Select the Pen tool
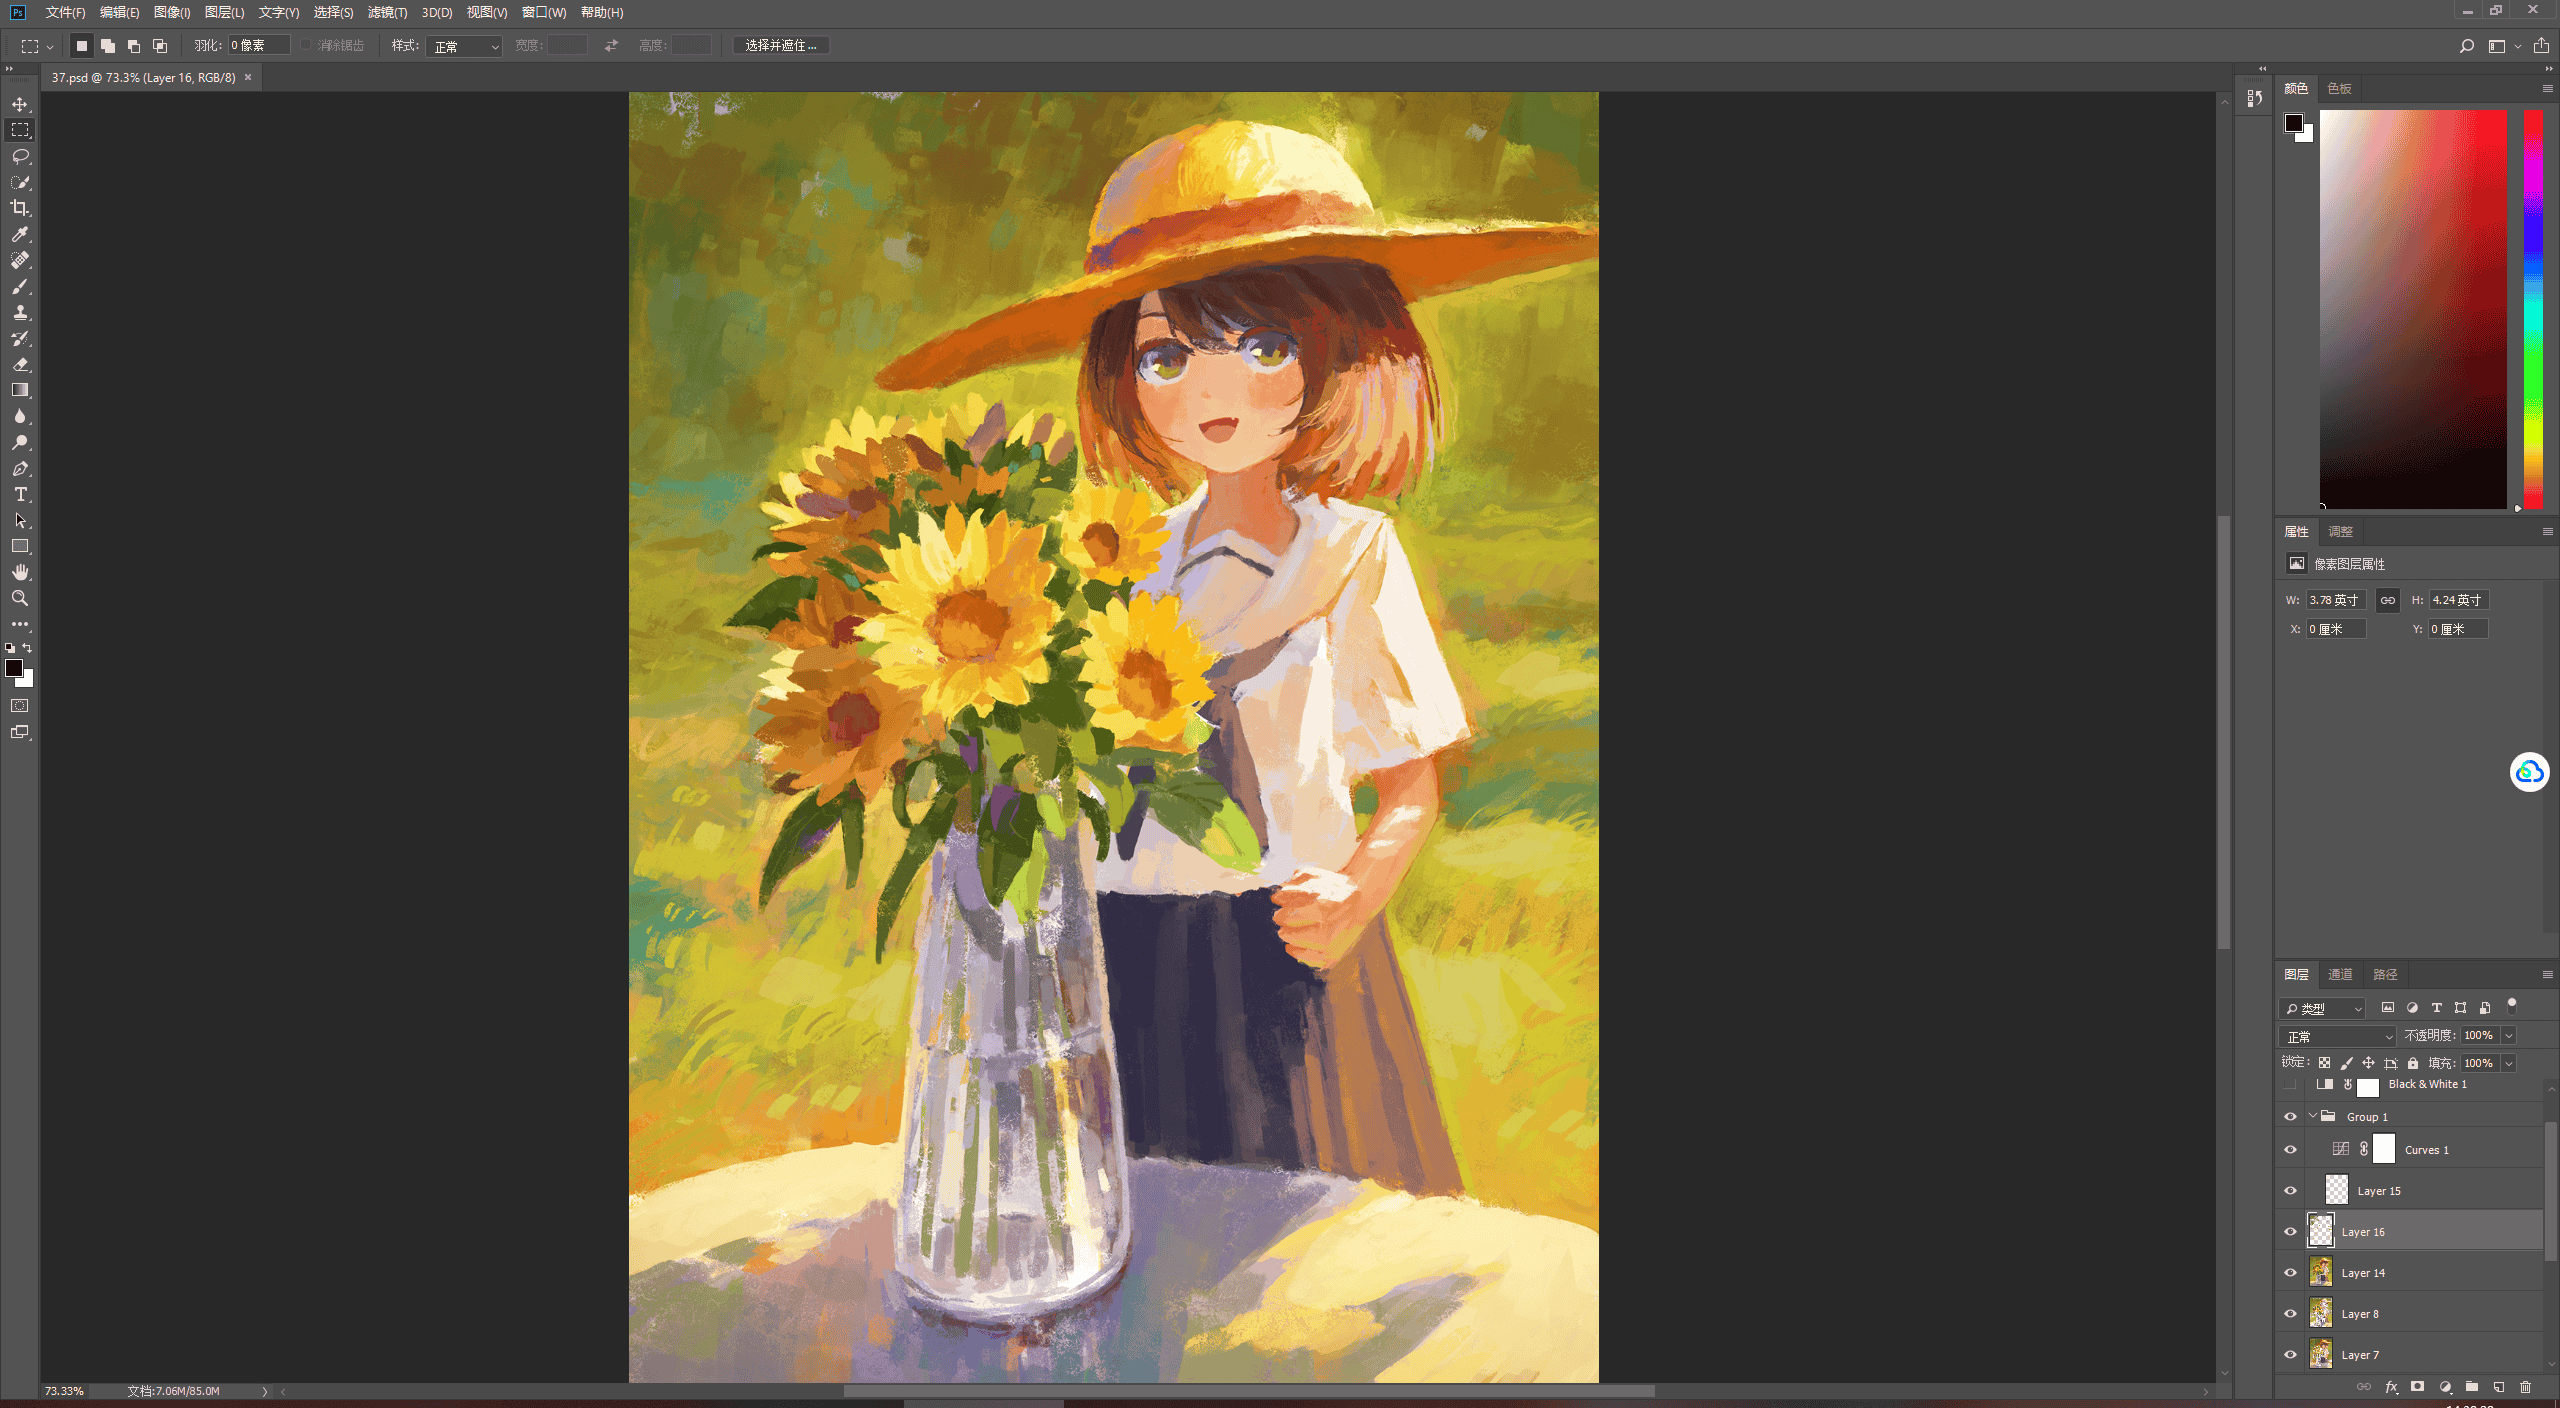Image resolution: width=2560 pixels, height=1408 pixels. point(20,469)
